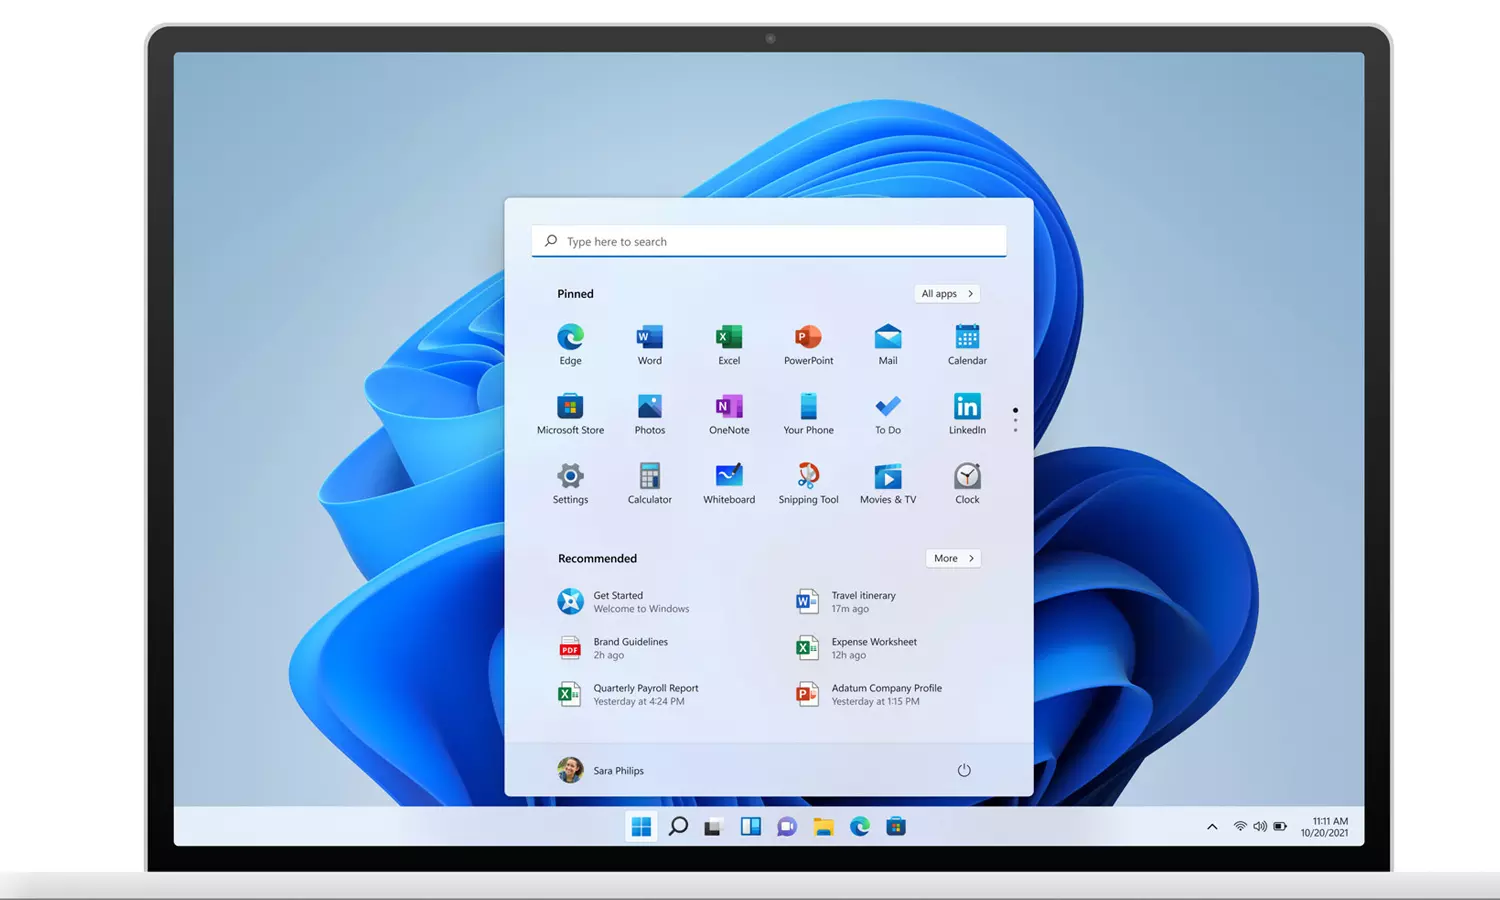
Task: Click the power button icon
Action: point(964,770)
